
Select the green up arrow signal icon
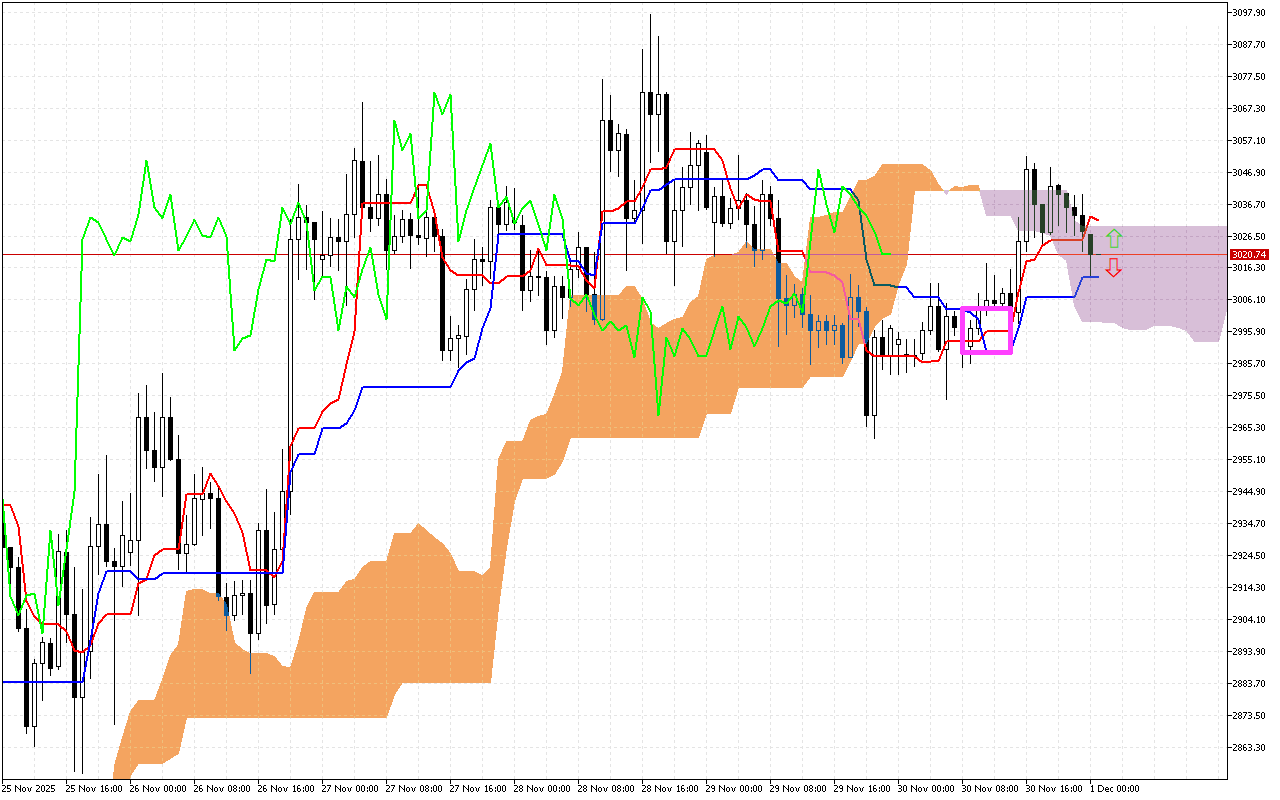(x=1113, y=238)
